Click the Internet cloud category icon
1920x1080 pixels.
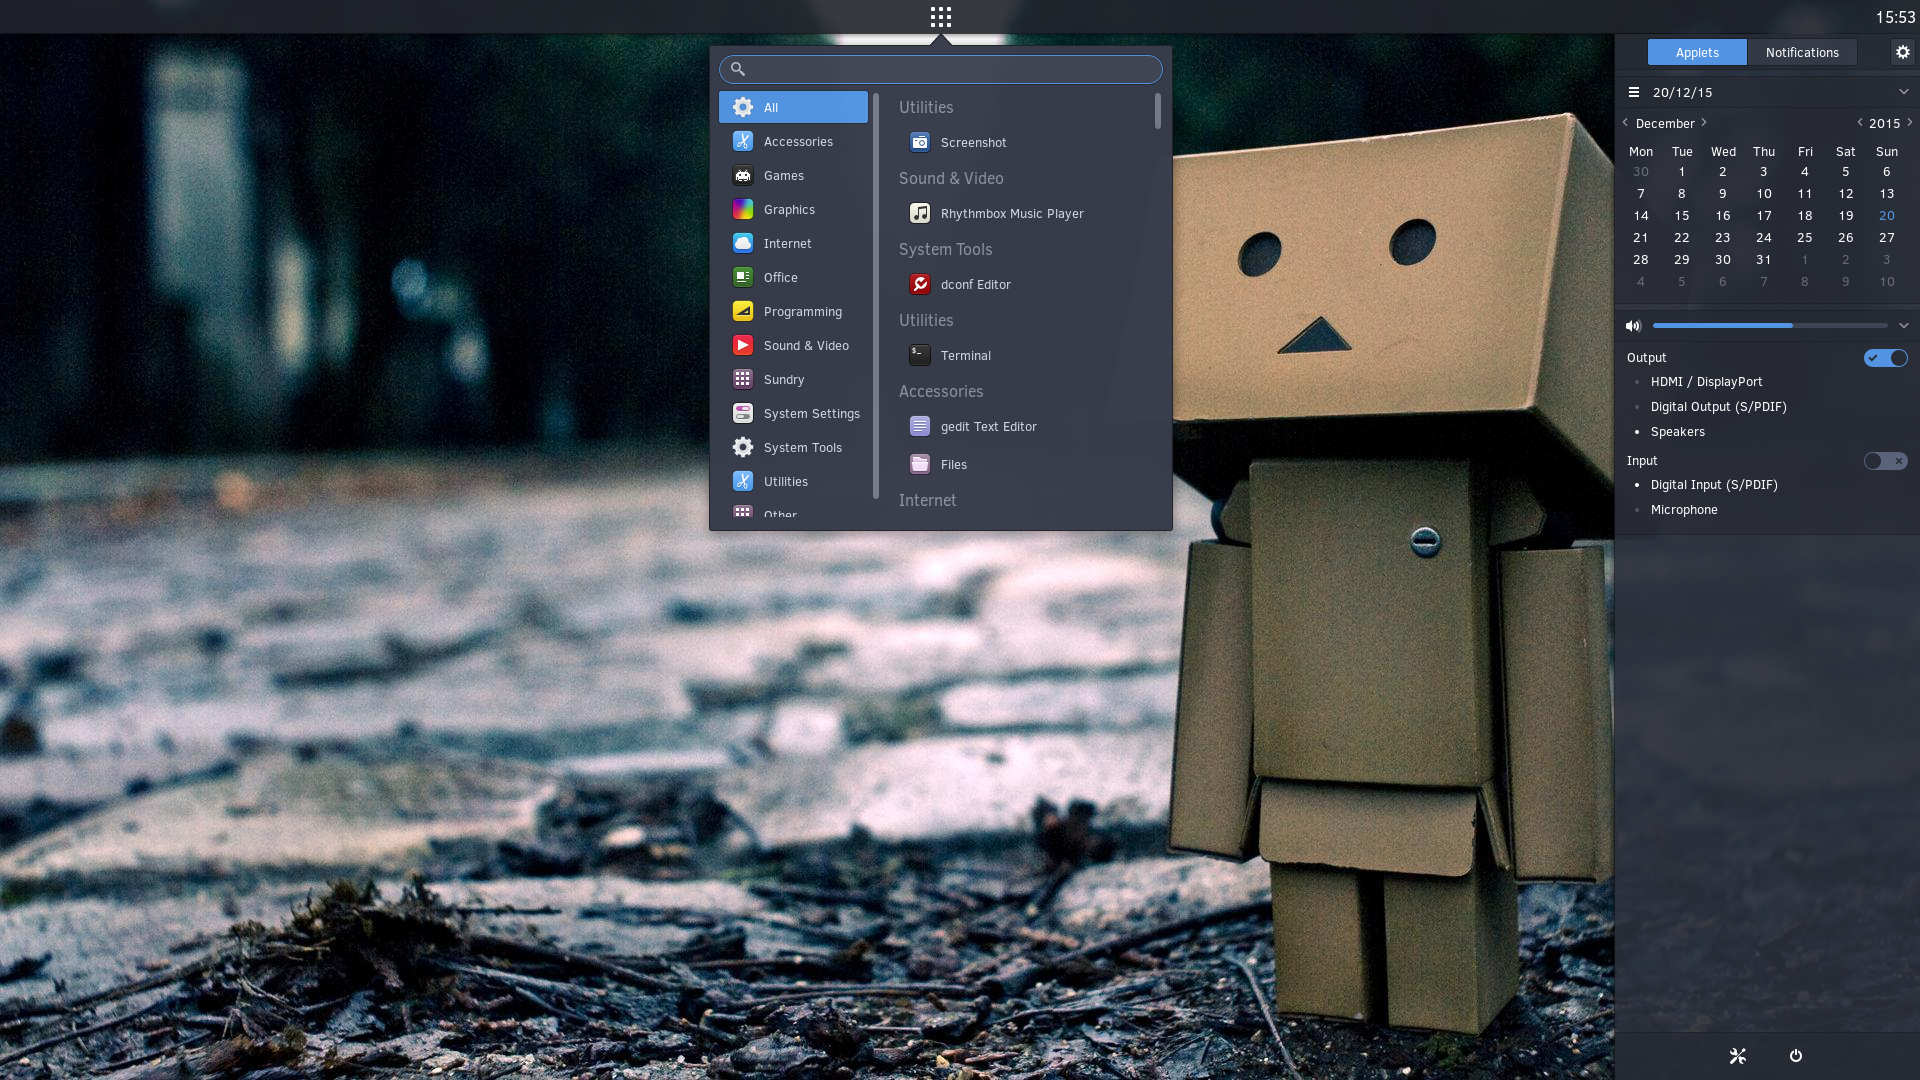[743, 244]
